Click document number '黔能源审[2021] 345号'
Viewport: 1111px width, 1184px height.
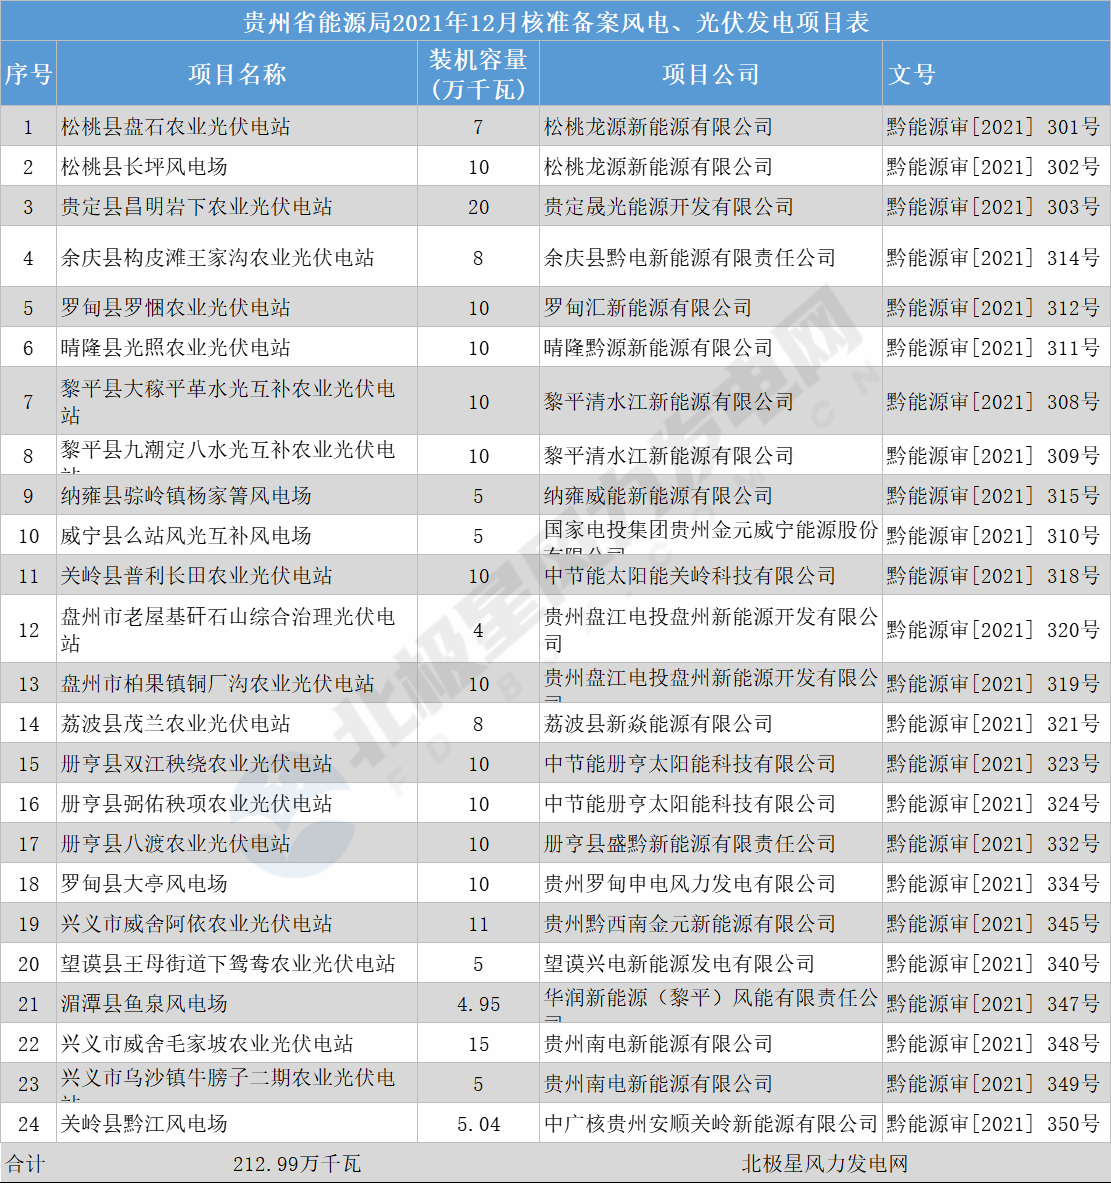point(992,923)
